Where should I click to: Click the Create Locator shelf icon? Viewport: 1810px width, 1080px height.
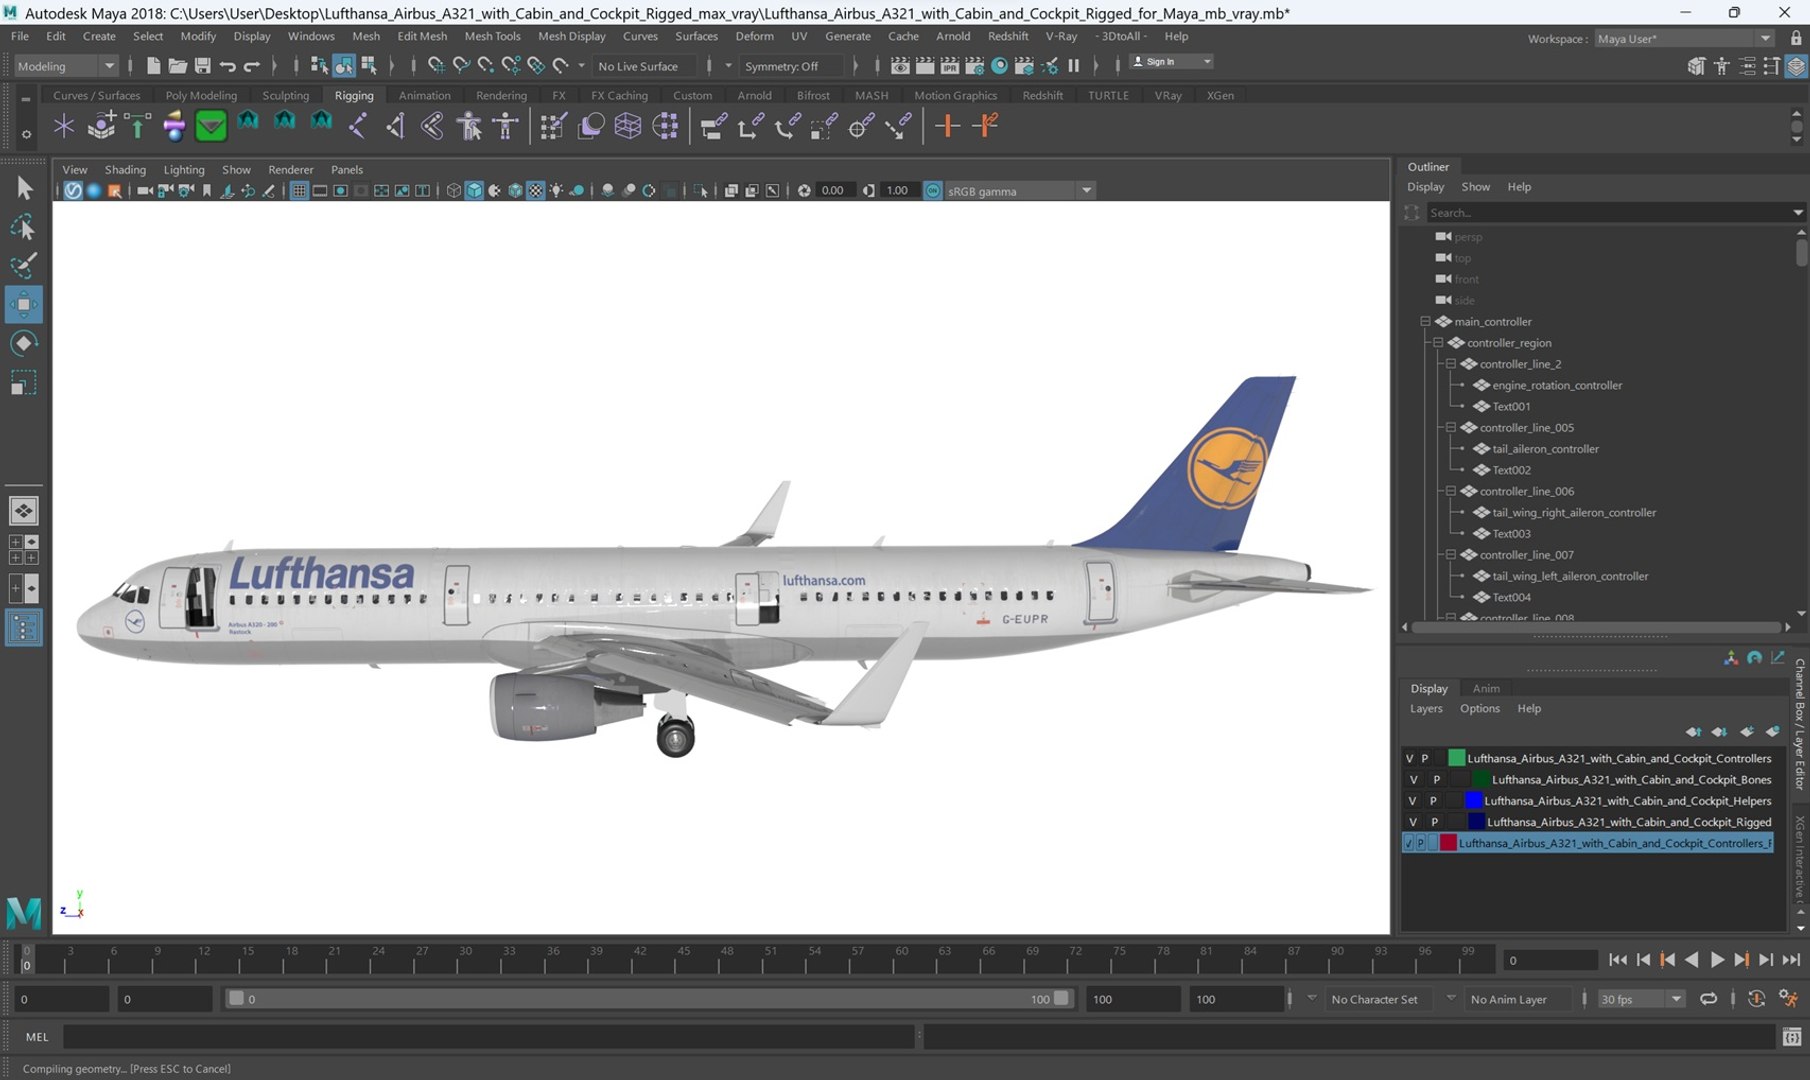64,126
